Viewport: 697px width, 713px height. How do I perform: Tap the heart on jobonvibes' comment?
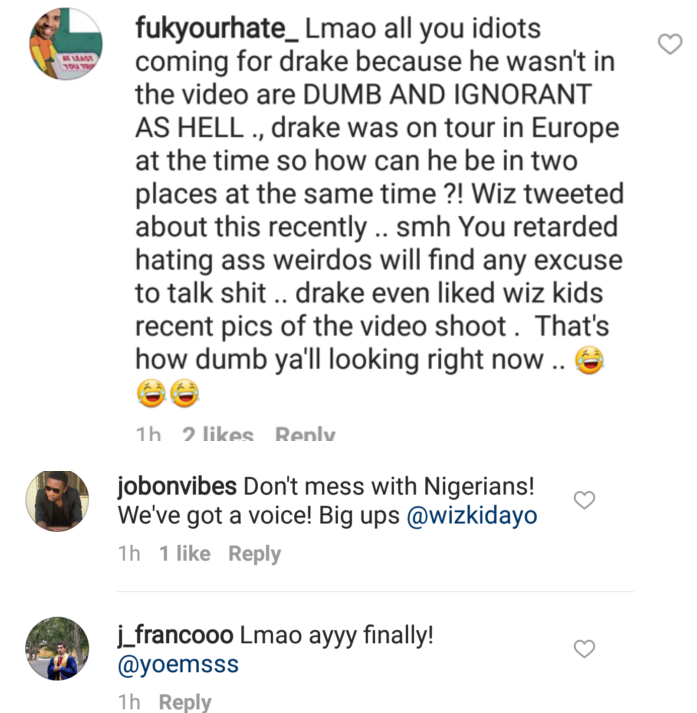click(585, 499)
